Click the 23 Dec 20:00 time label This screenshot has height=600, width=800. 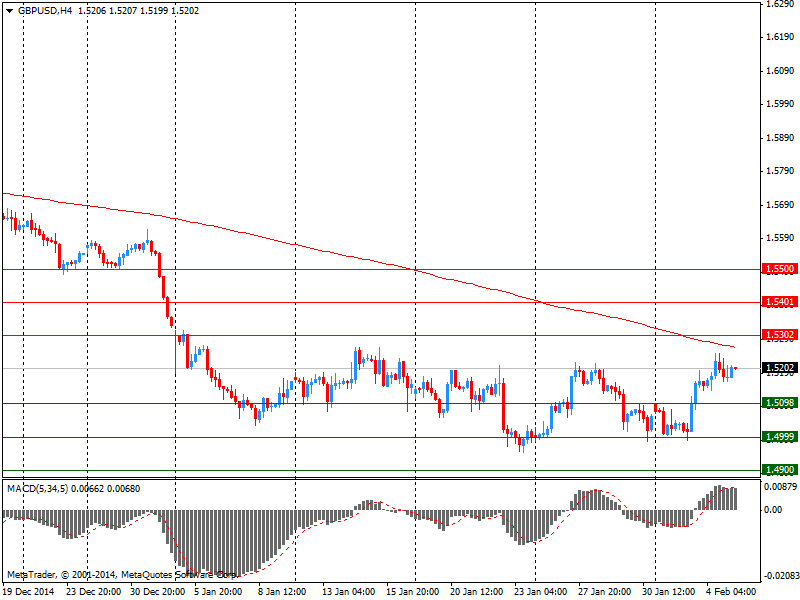click(94, 592)
